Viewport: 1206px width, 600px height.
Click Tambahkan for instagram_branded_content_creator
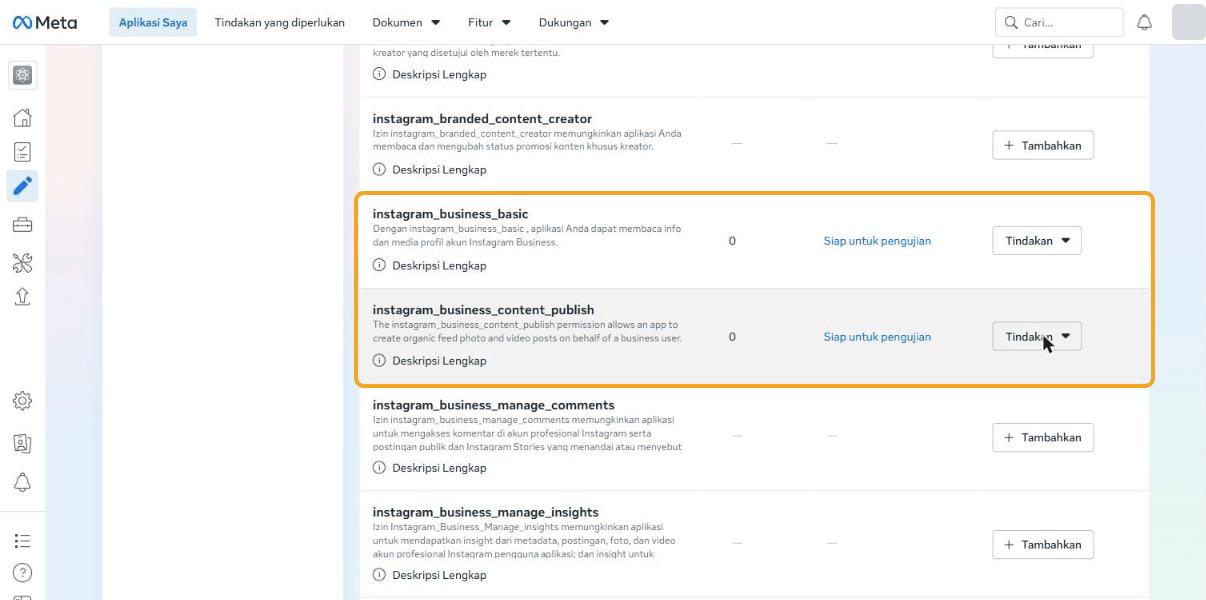pyautogui.click(x=1043, y=145)
